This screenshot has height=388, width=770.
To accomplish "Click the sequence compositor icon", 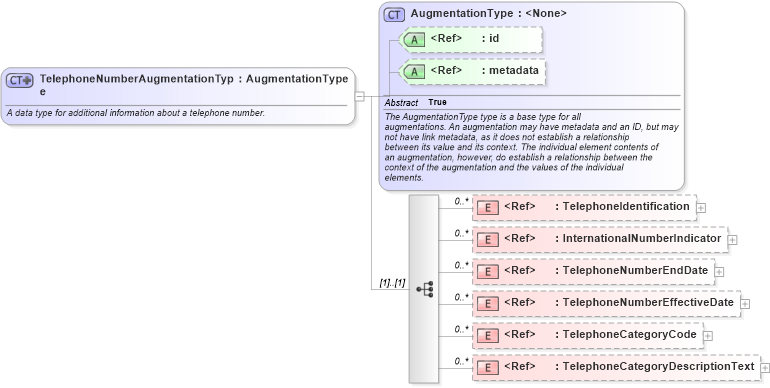I will (425, 289).
